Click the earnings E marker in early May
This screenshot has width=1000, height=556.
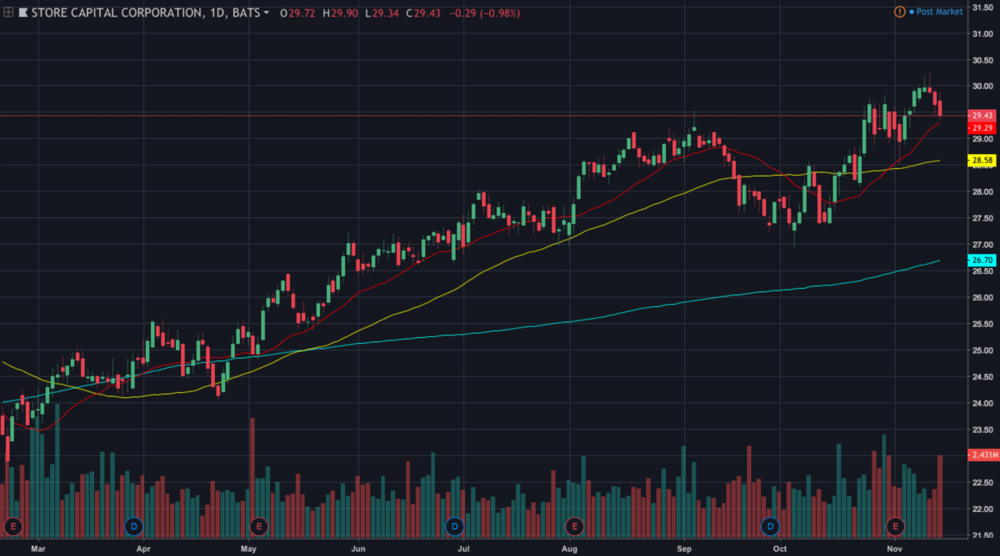point(258,525)
